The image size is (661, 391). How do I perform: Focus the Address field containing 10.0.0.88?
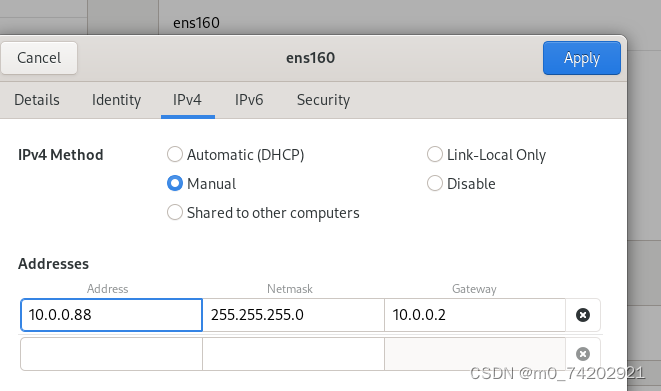click(x=111, y=315)
